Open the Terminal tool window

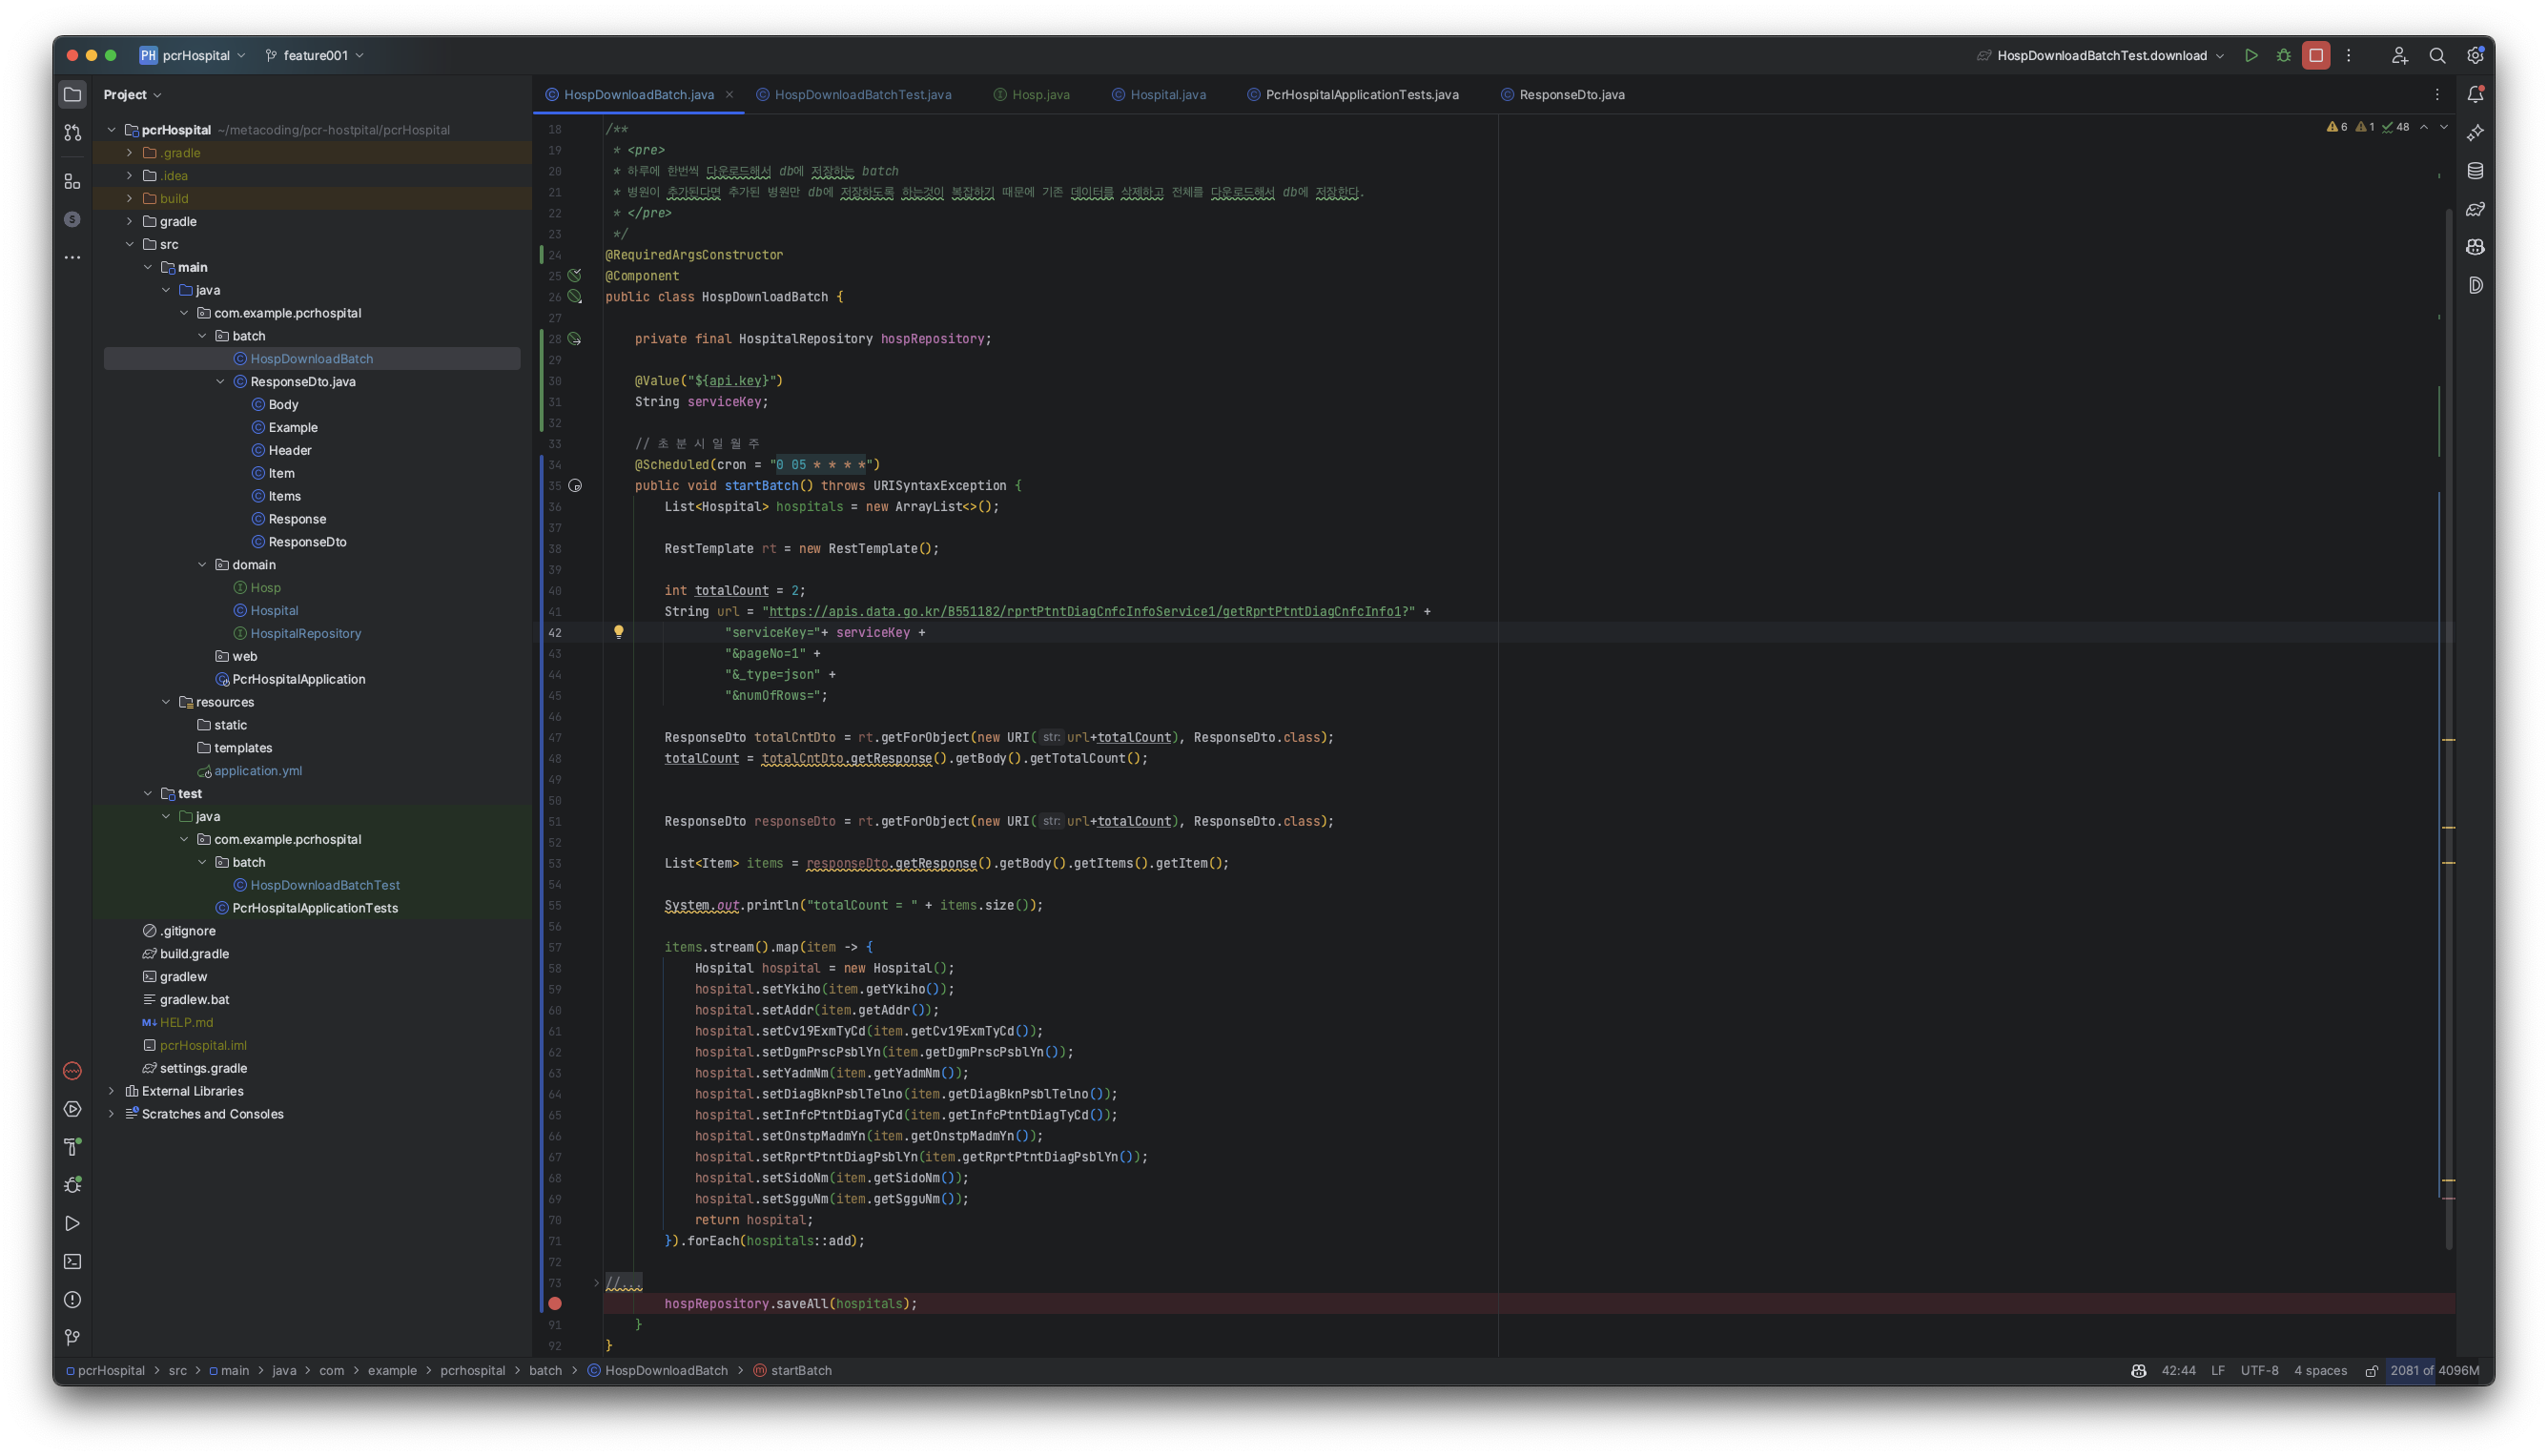point(72,1261)
